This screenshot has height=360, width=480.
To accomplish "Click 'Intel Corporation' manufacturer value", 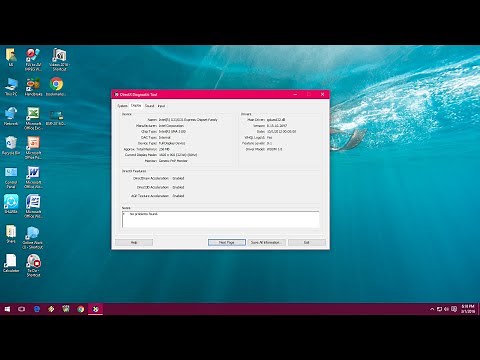I will point(171,126).
